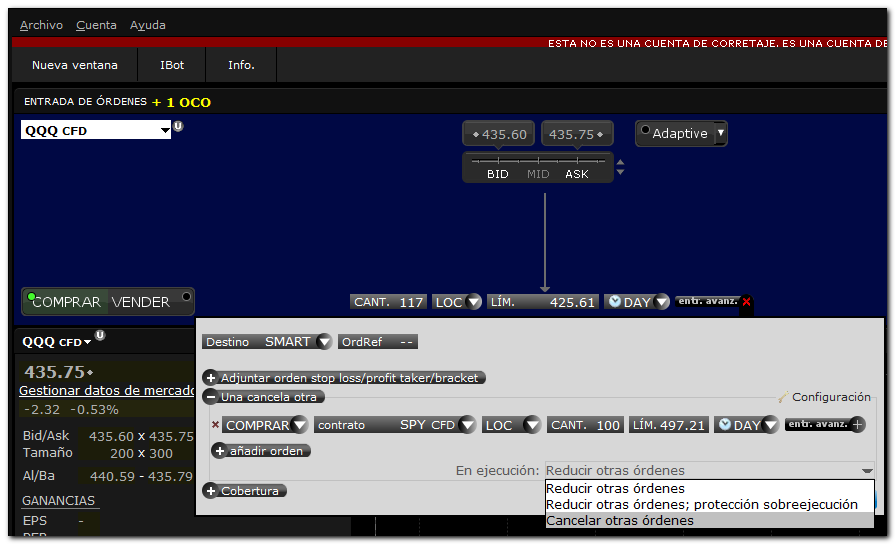Edit the LÍM. 425.61 limit price field

point(542,302)
